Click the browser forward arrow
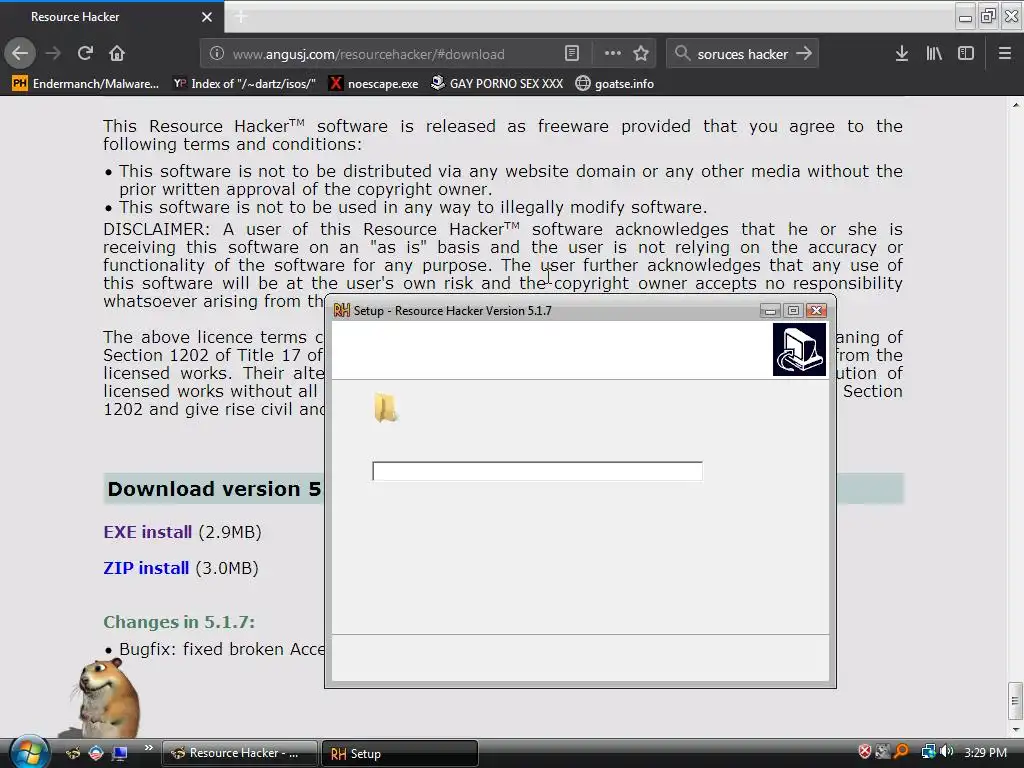Viewport: 1024px width, 768px height. point(53,53)
